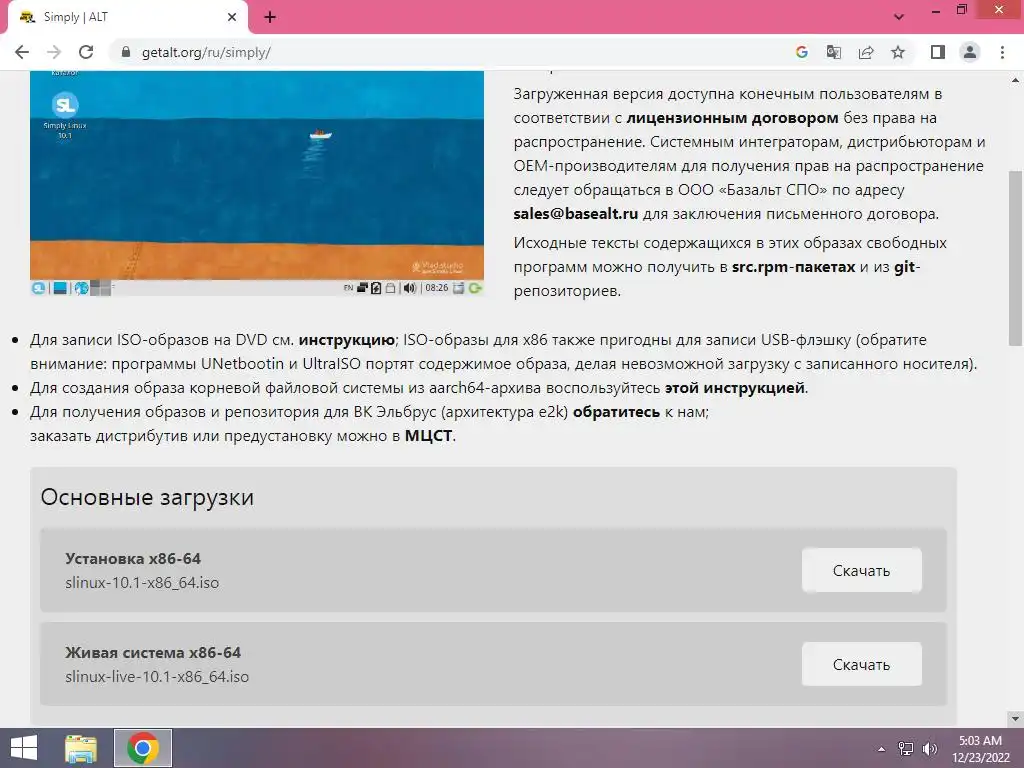Open a new browser tab
The height and width of the screenshot is (768, 1024).
click(x=270, y=17)
